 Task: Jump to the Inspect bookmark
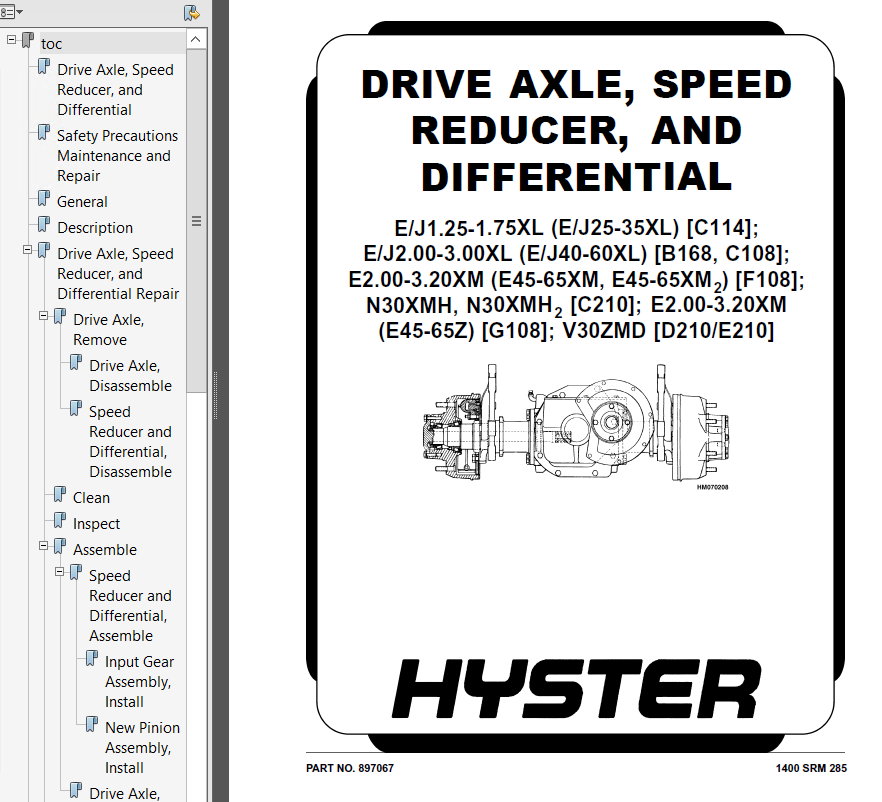[x=96, y=524]
